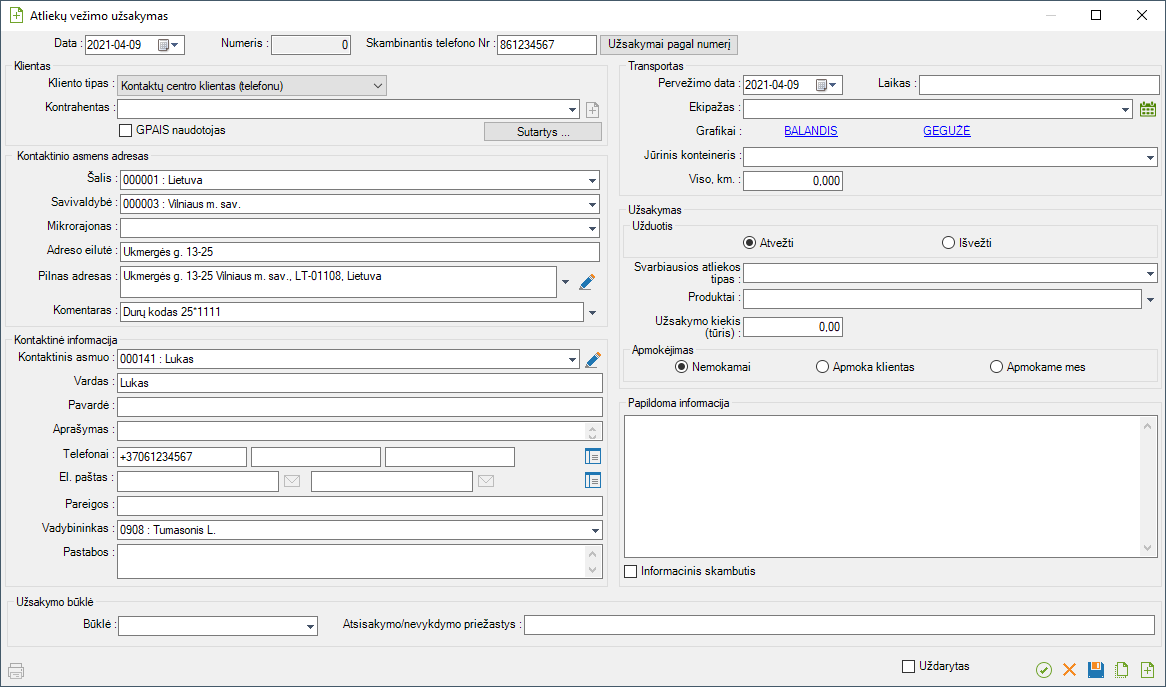Edit the Kontaktinis asmuo with pencil icon
Image resolution: width=1166 pixels, height=687 pixels.
(x=593, y=359)
